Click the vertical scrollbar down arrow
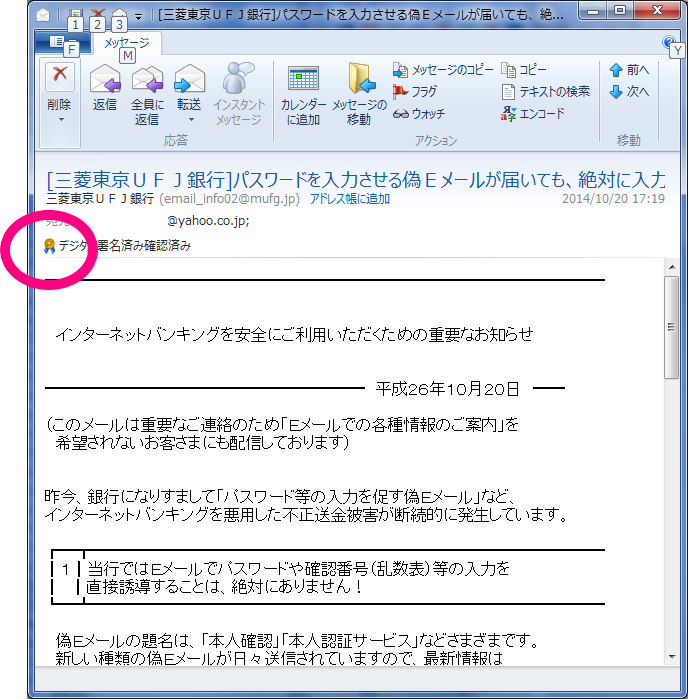Viewport: 688px width, 699px height. coord(672,657)
